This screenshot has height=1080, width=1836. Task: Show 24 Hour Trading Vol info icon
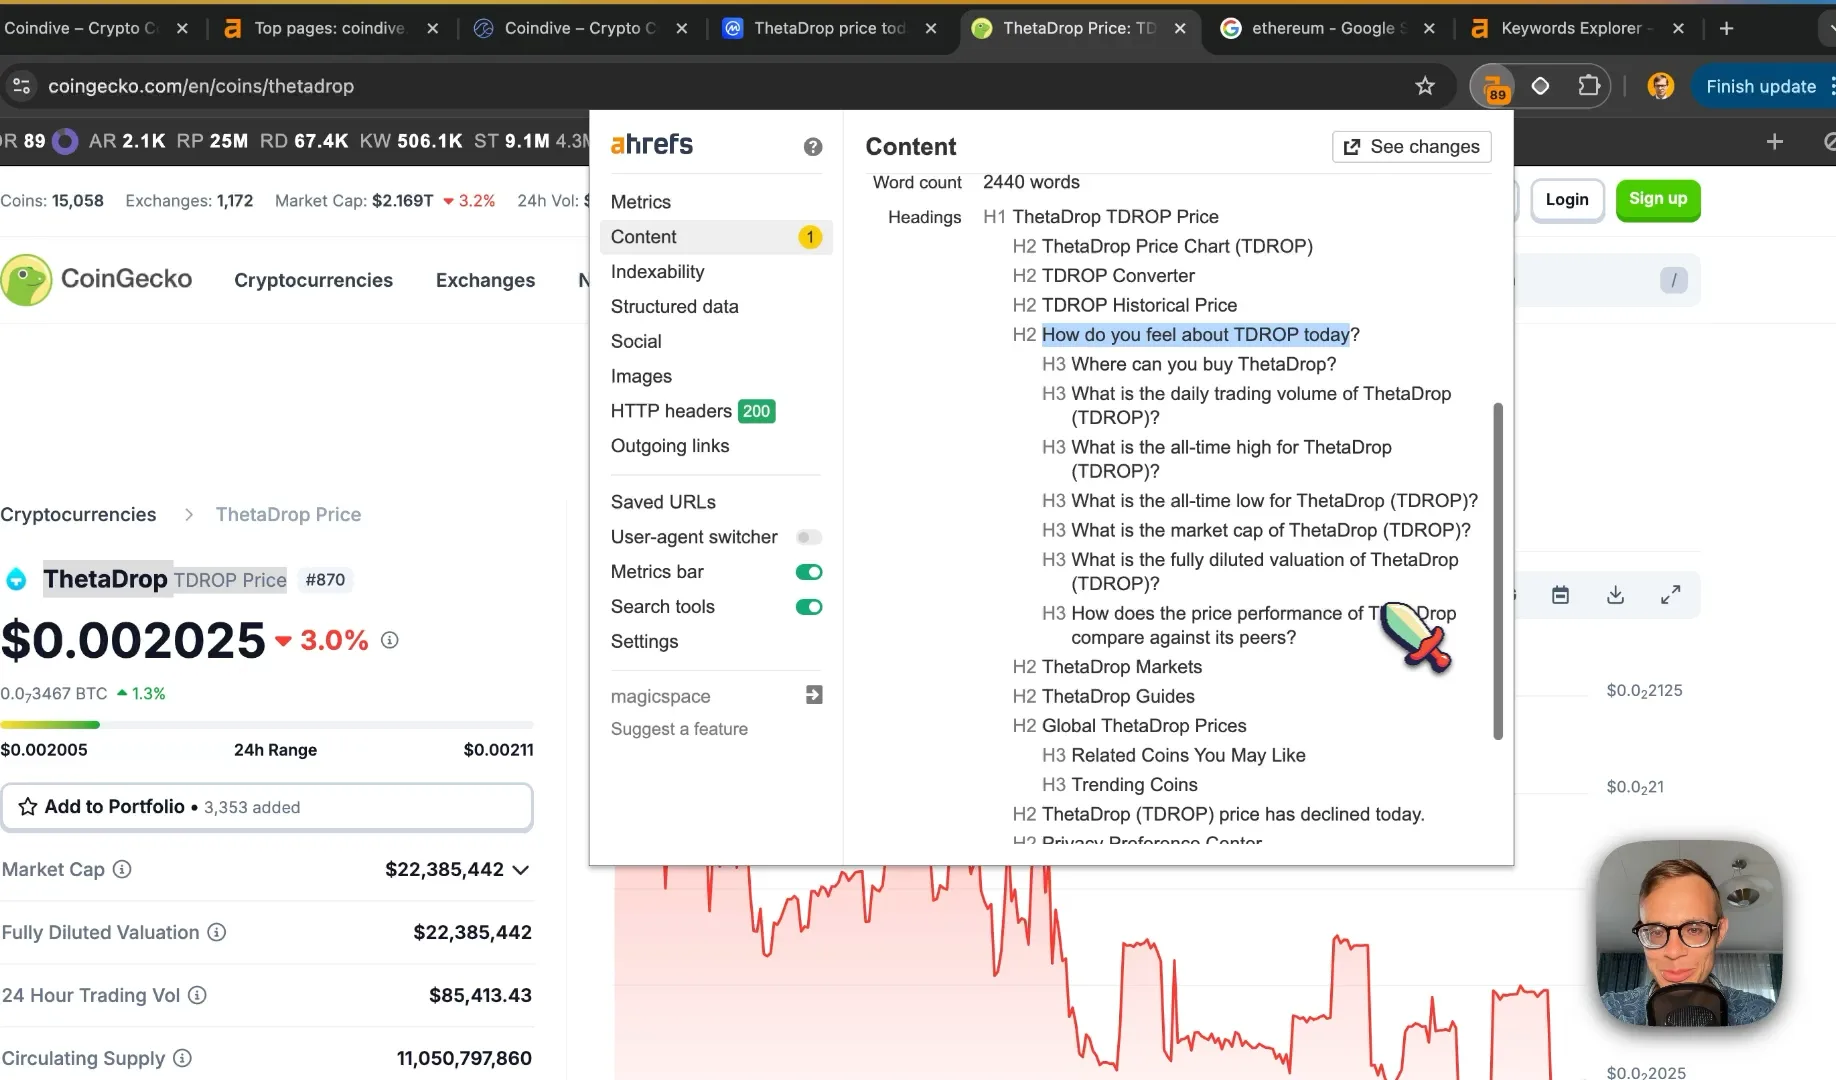(x=197, y=995)
